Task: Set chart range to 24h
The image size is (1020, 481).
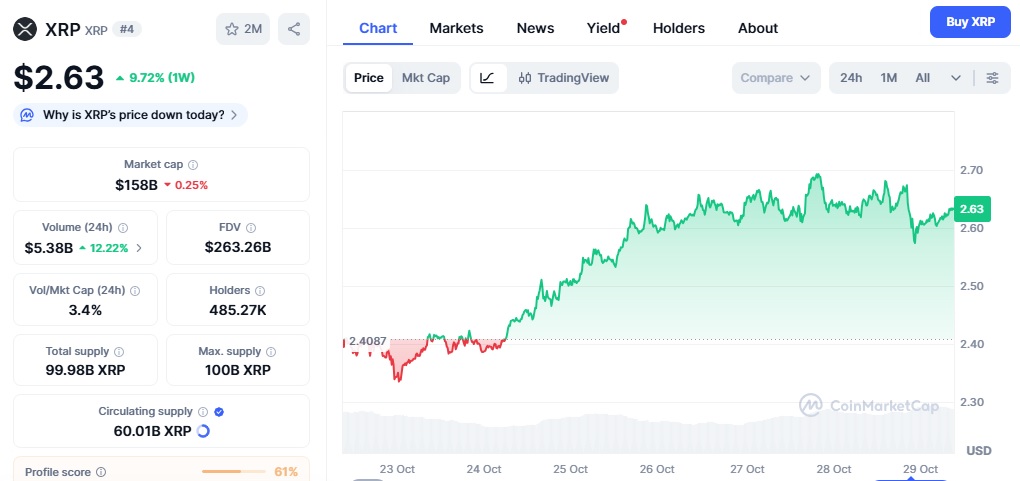Action: point(851,78)
